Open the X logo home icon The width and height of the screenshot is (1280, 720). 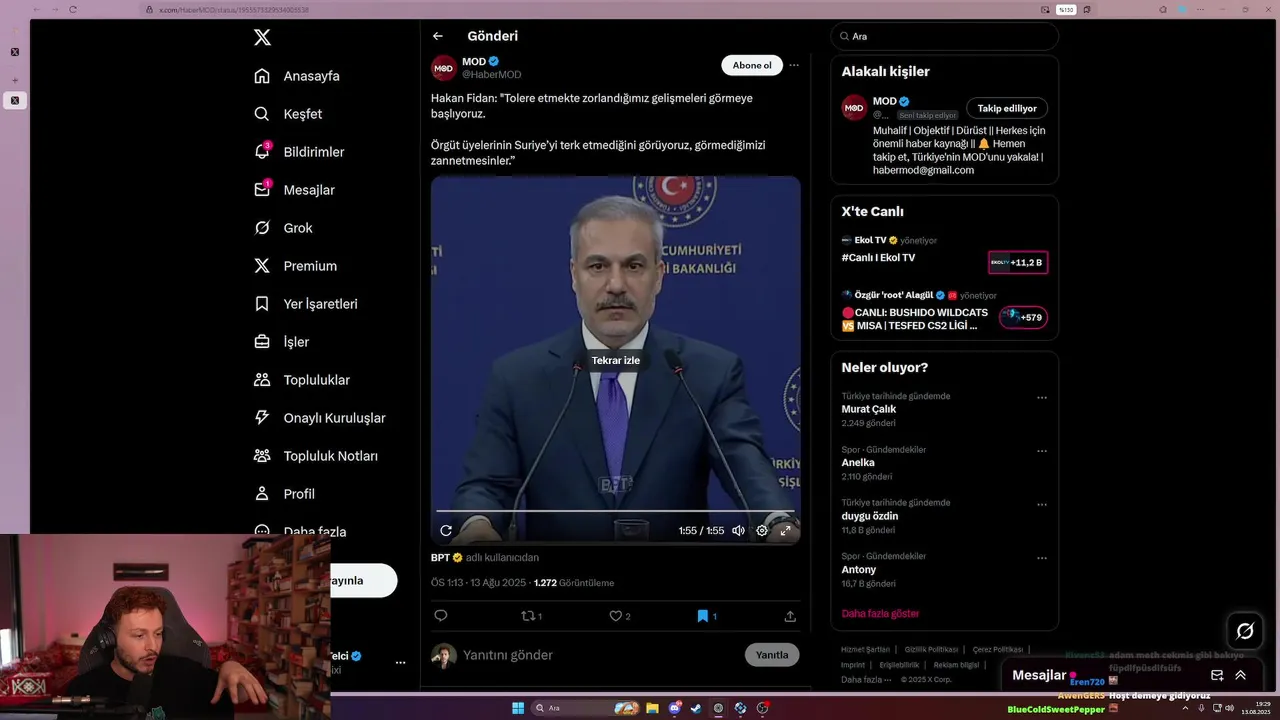[x=262, y=37]
